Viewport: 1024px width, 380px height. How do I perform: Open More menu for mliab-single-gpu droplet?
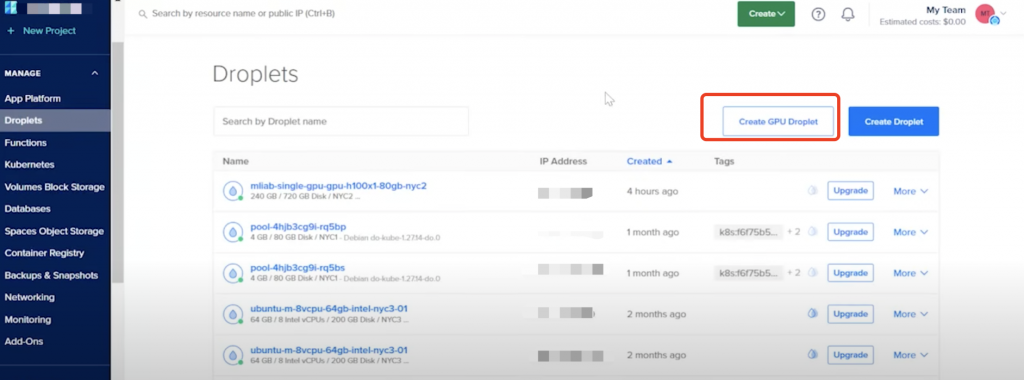(x=910, y=191)
